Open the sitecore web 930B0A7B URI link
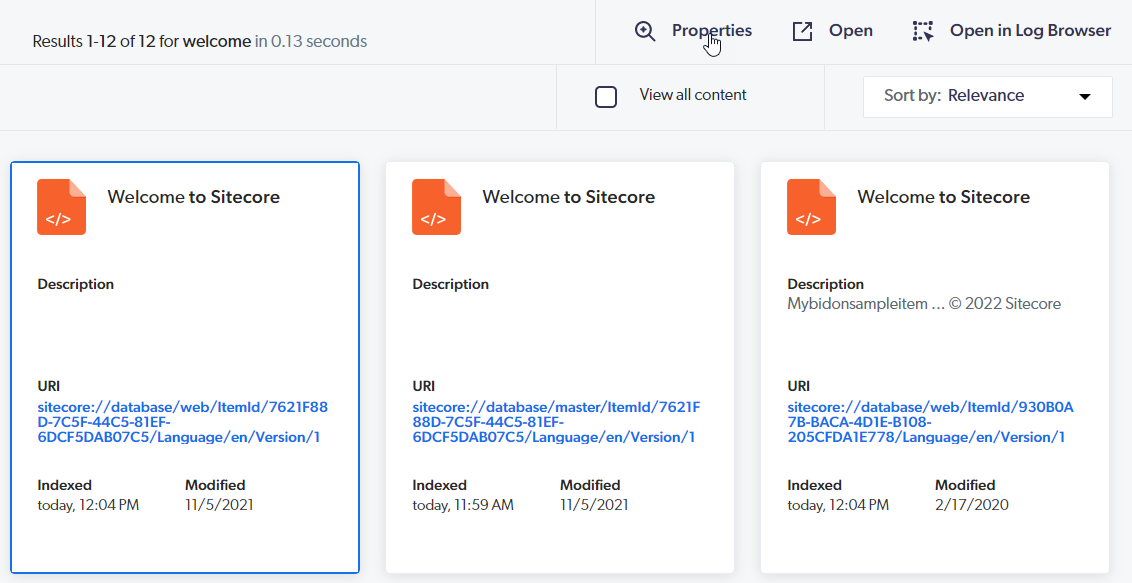 coord(931,422)
